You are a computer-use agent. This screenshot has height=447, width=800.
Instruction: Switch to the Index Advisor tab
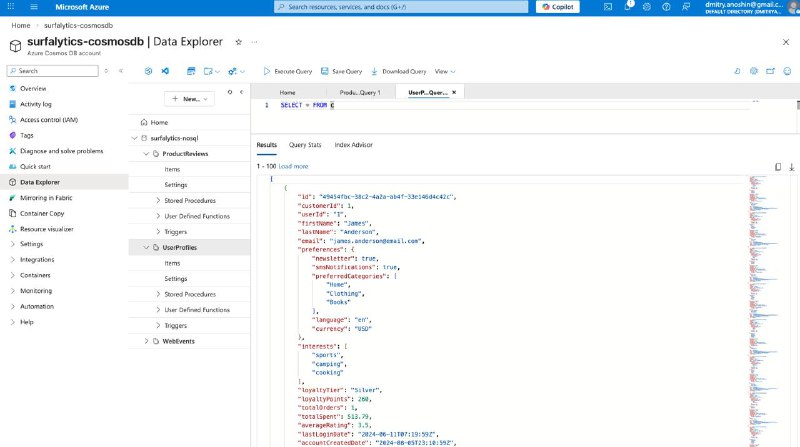[353, 145]
